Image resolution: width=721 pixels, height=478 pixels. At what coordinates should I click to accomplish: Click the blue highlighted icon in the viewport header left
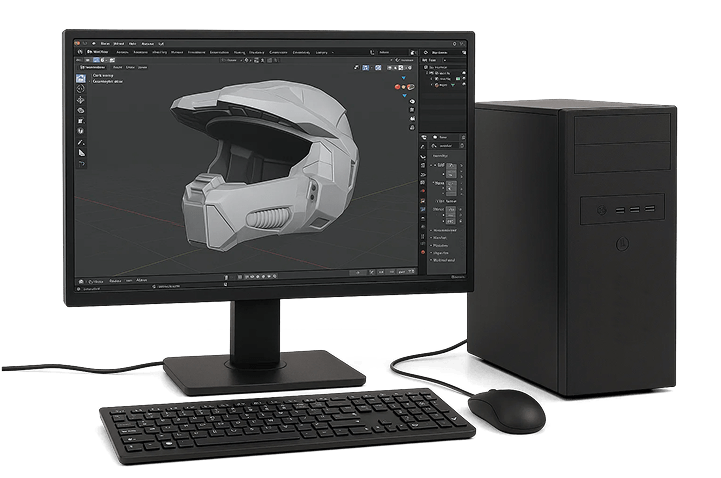tap(96, 60)
